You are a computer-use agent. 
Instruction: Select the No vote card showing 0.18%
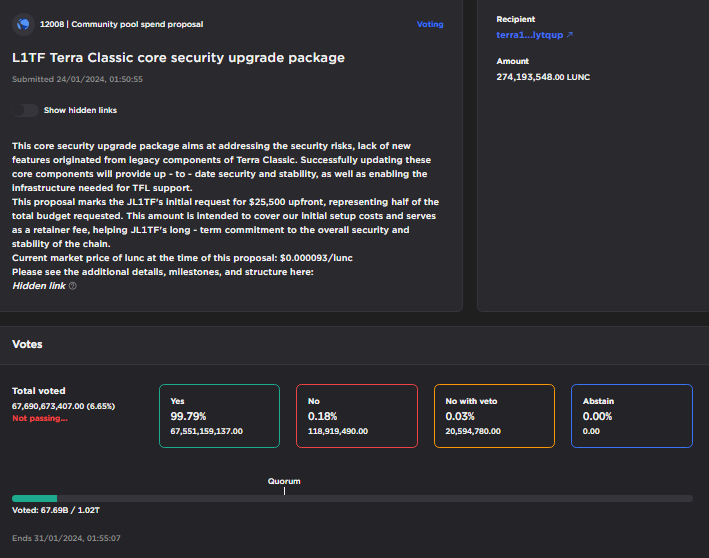click(x=357, y=416)
